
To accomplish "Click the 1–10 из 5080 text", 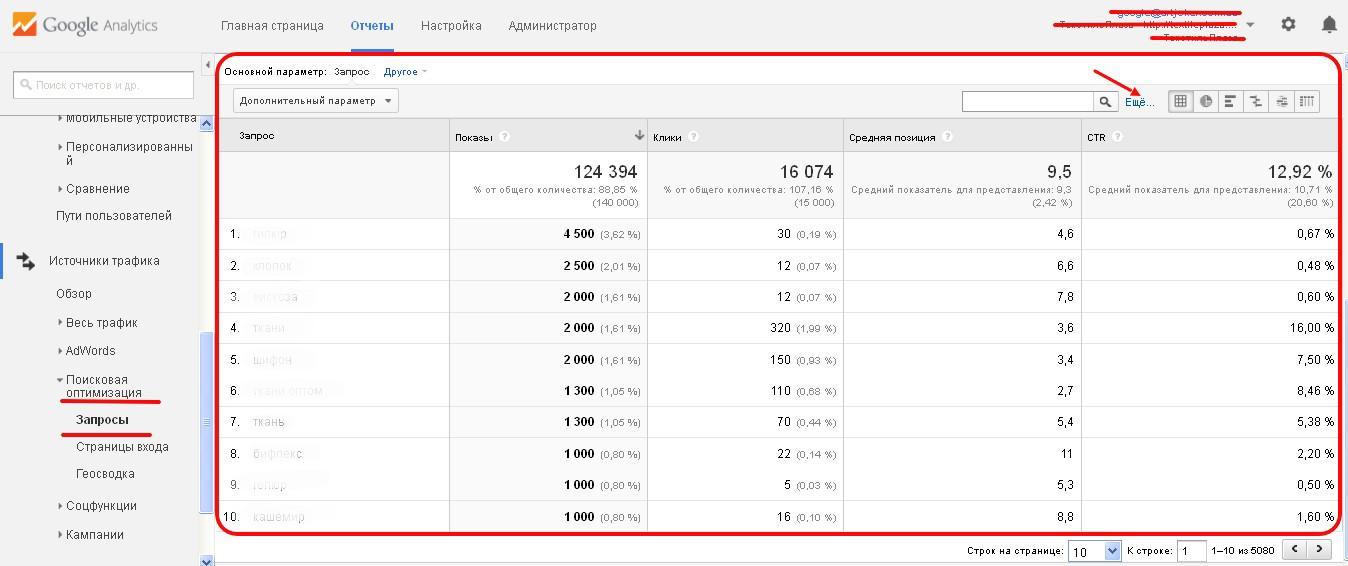I will coord(1243,550).
